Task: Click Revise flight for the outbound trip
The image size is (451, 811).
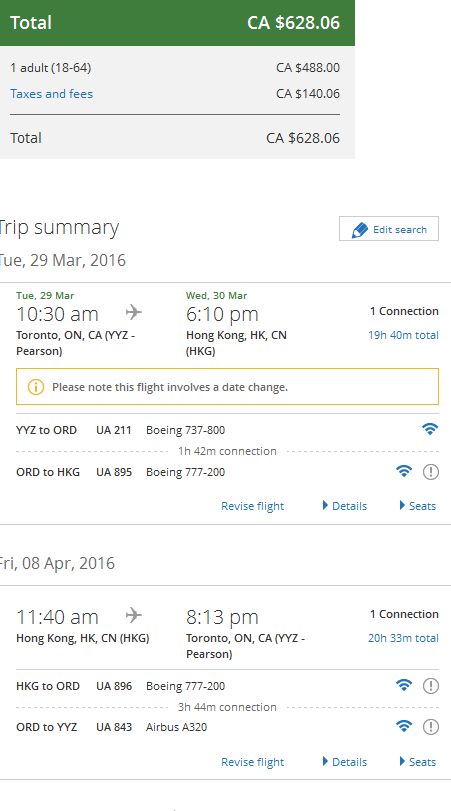Action: (x=252, y=506)
